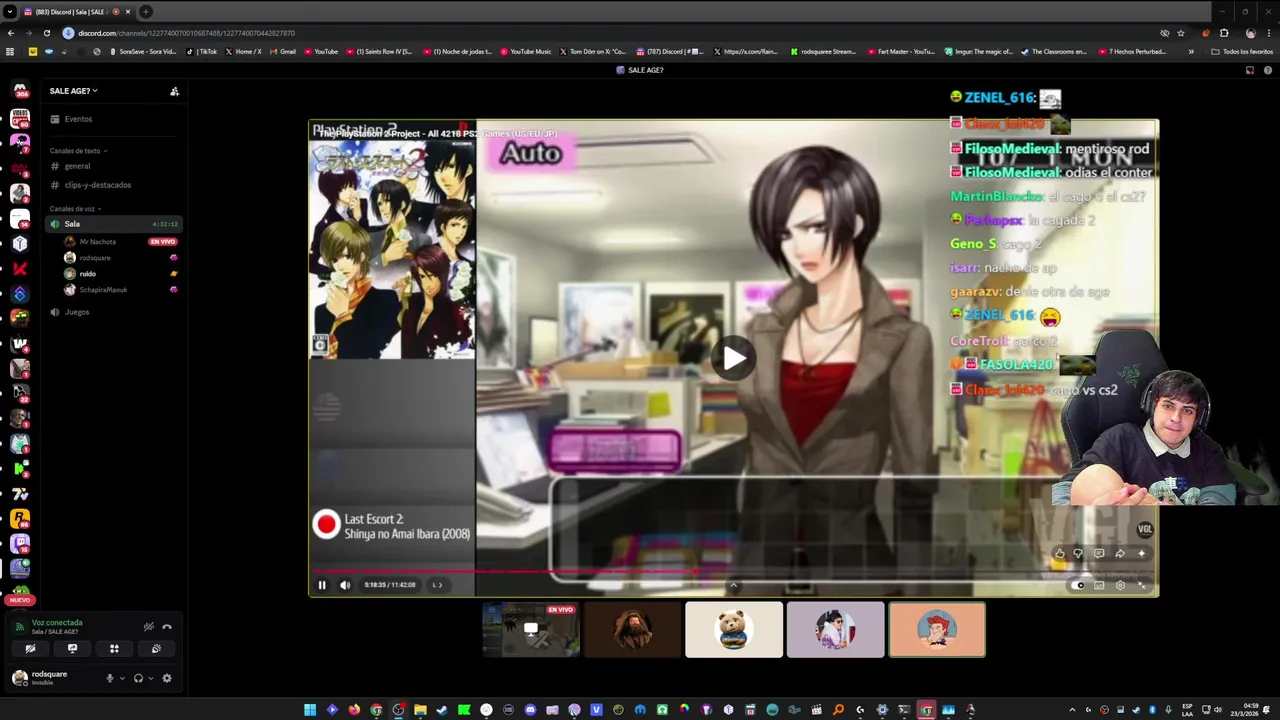Open the soundboard button in voice panel
Viewport: 1280px width, 720px height.
coord(156,648)
